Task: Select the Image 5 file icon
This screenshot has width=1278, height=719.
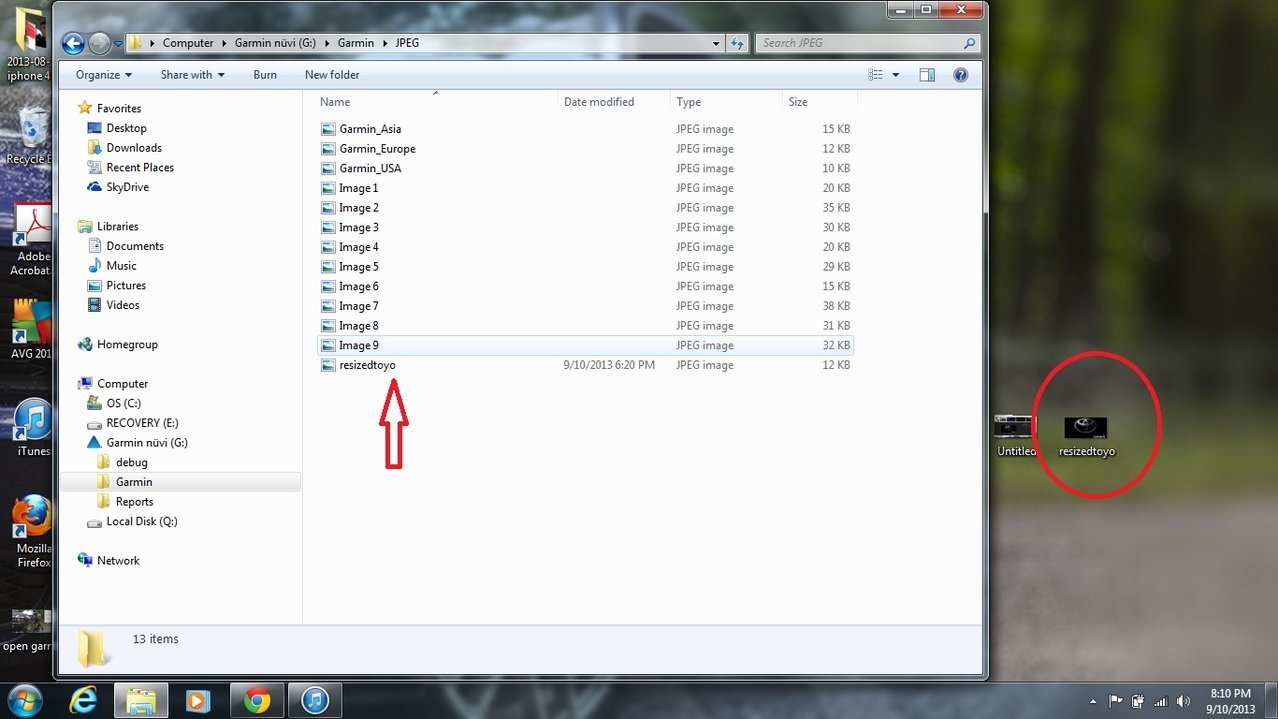Action: tap(328, 267)
